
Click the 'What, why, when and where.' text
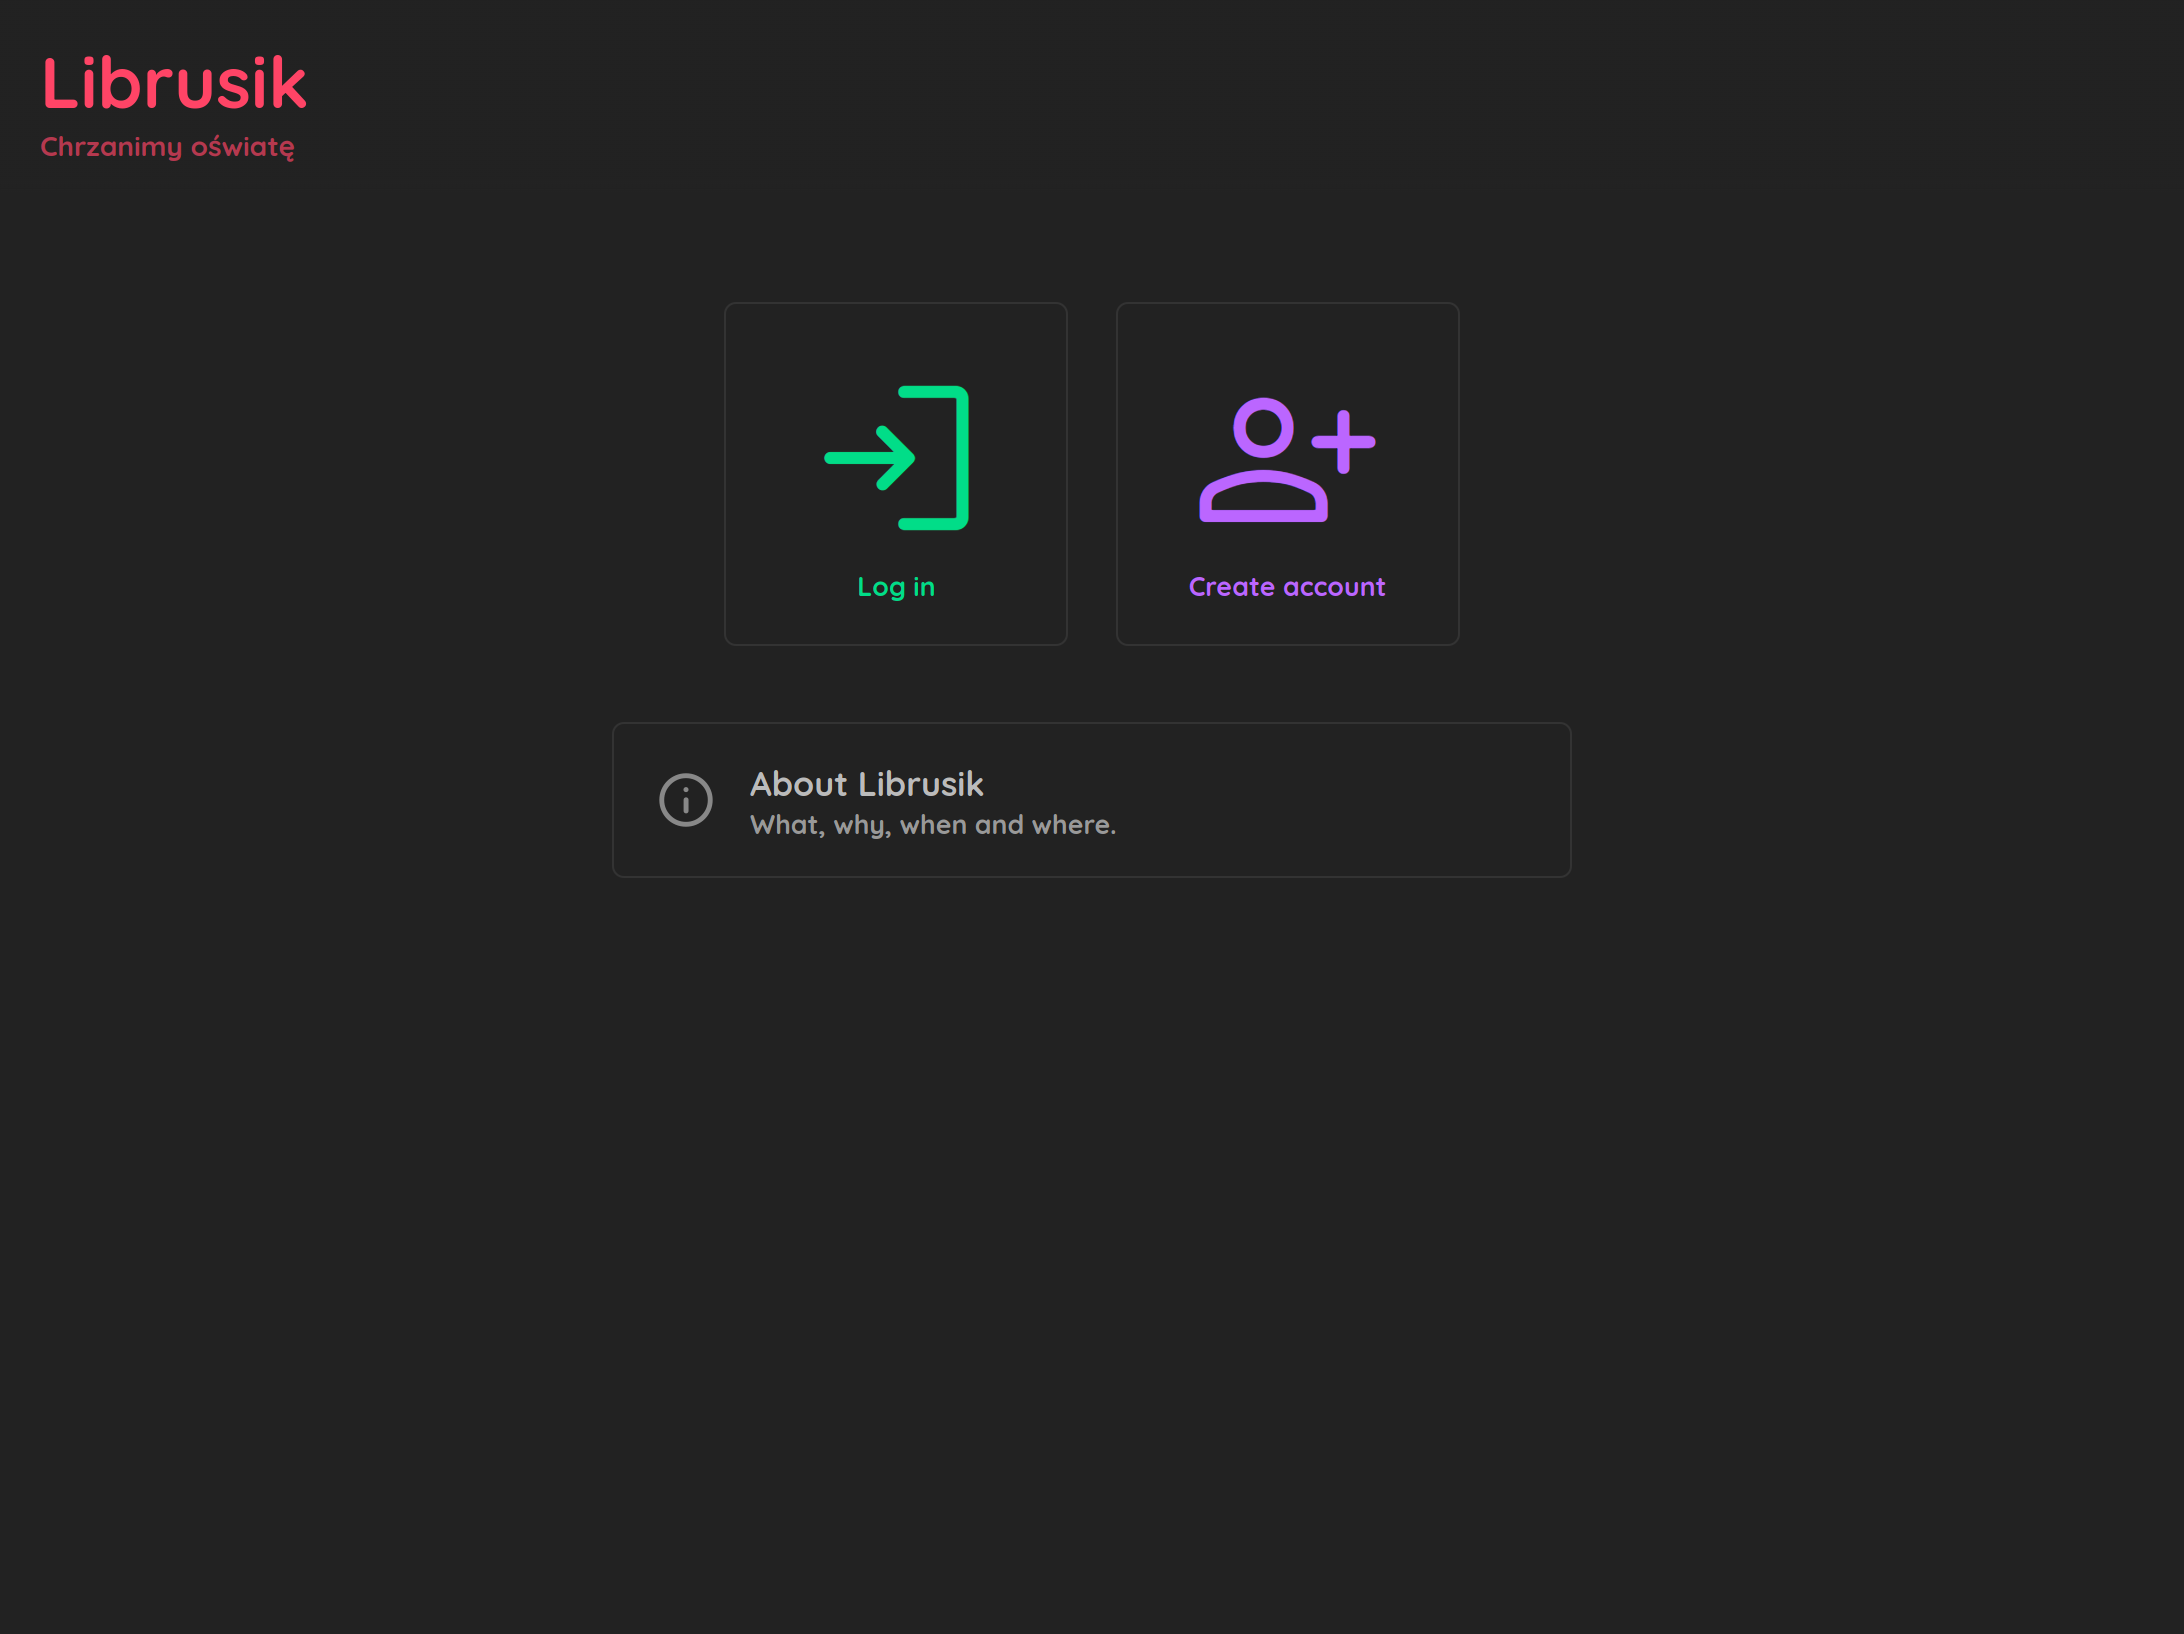932,825
